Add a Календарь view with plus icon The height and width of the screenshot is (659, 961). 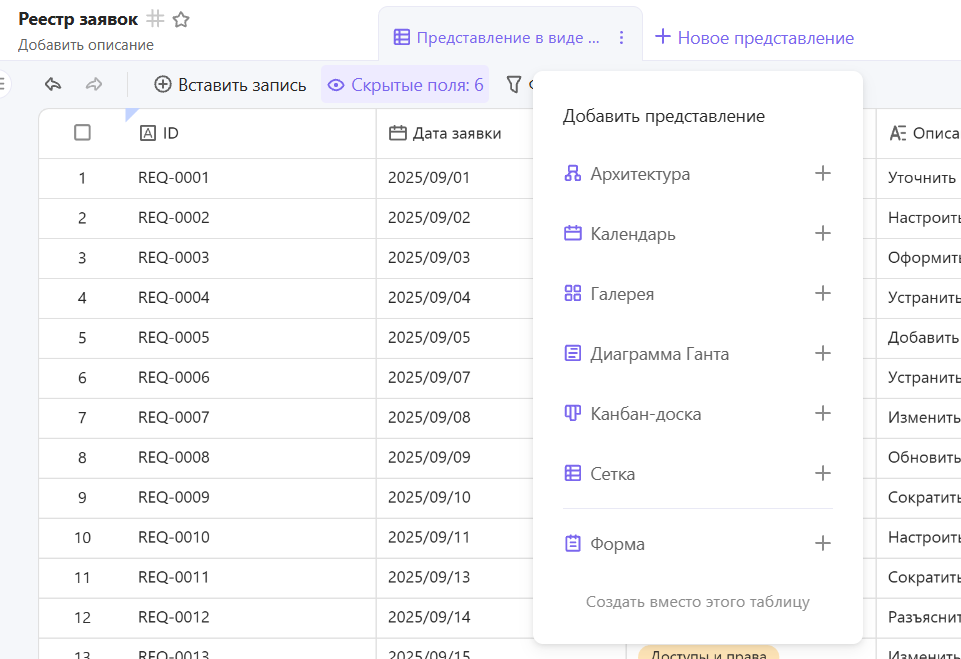(822, 234)
